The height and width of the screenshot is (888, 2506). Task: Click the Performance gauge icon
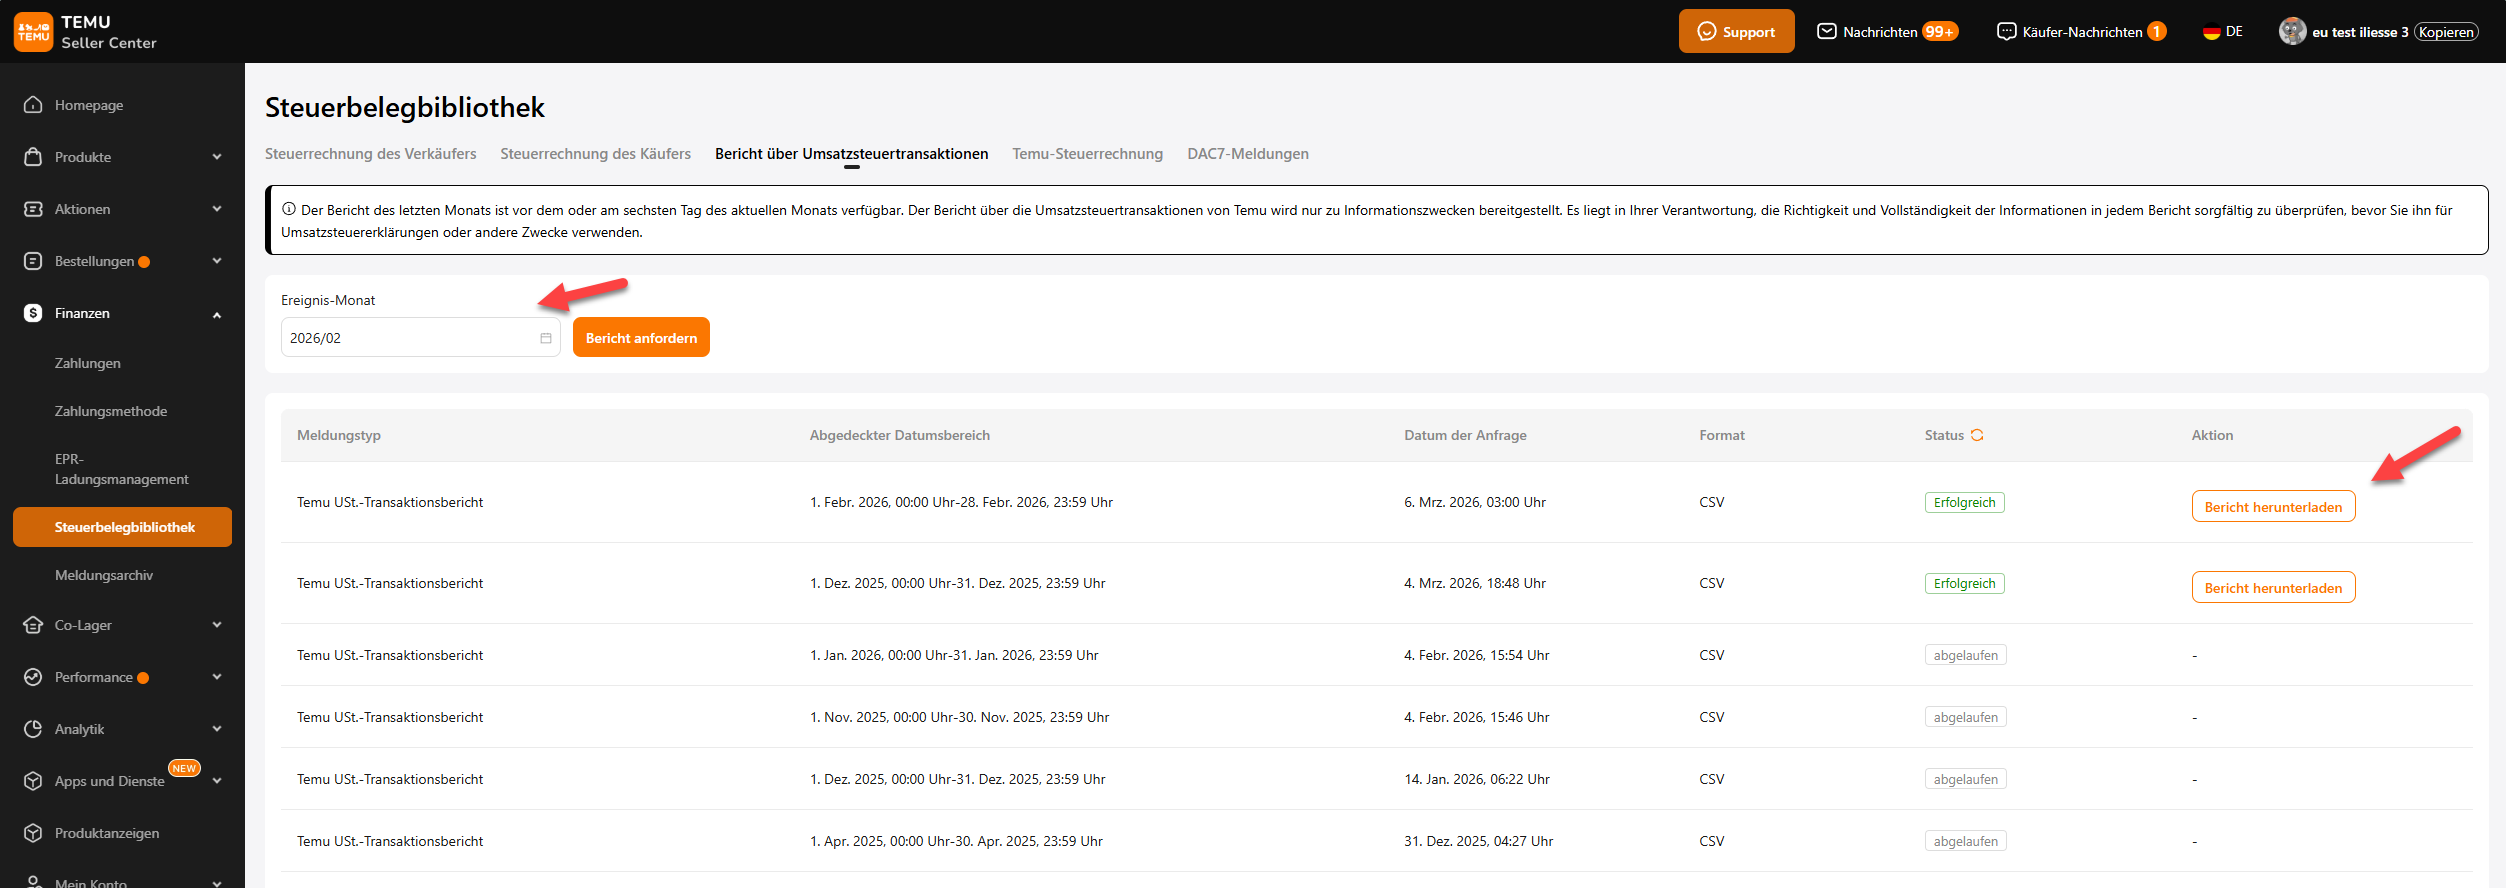click(33, 677)
